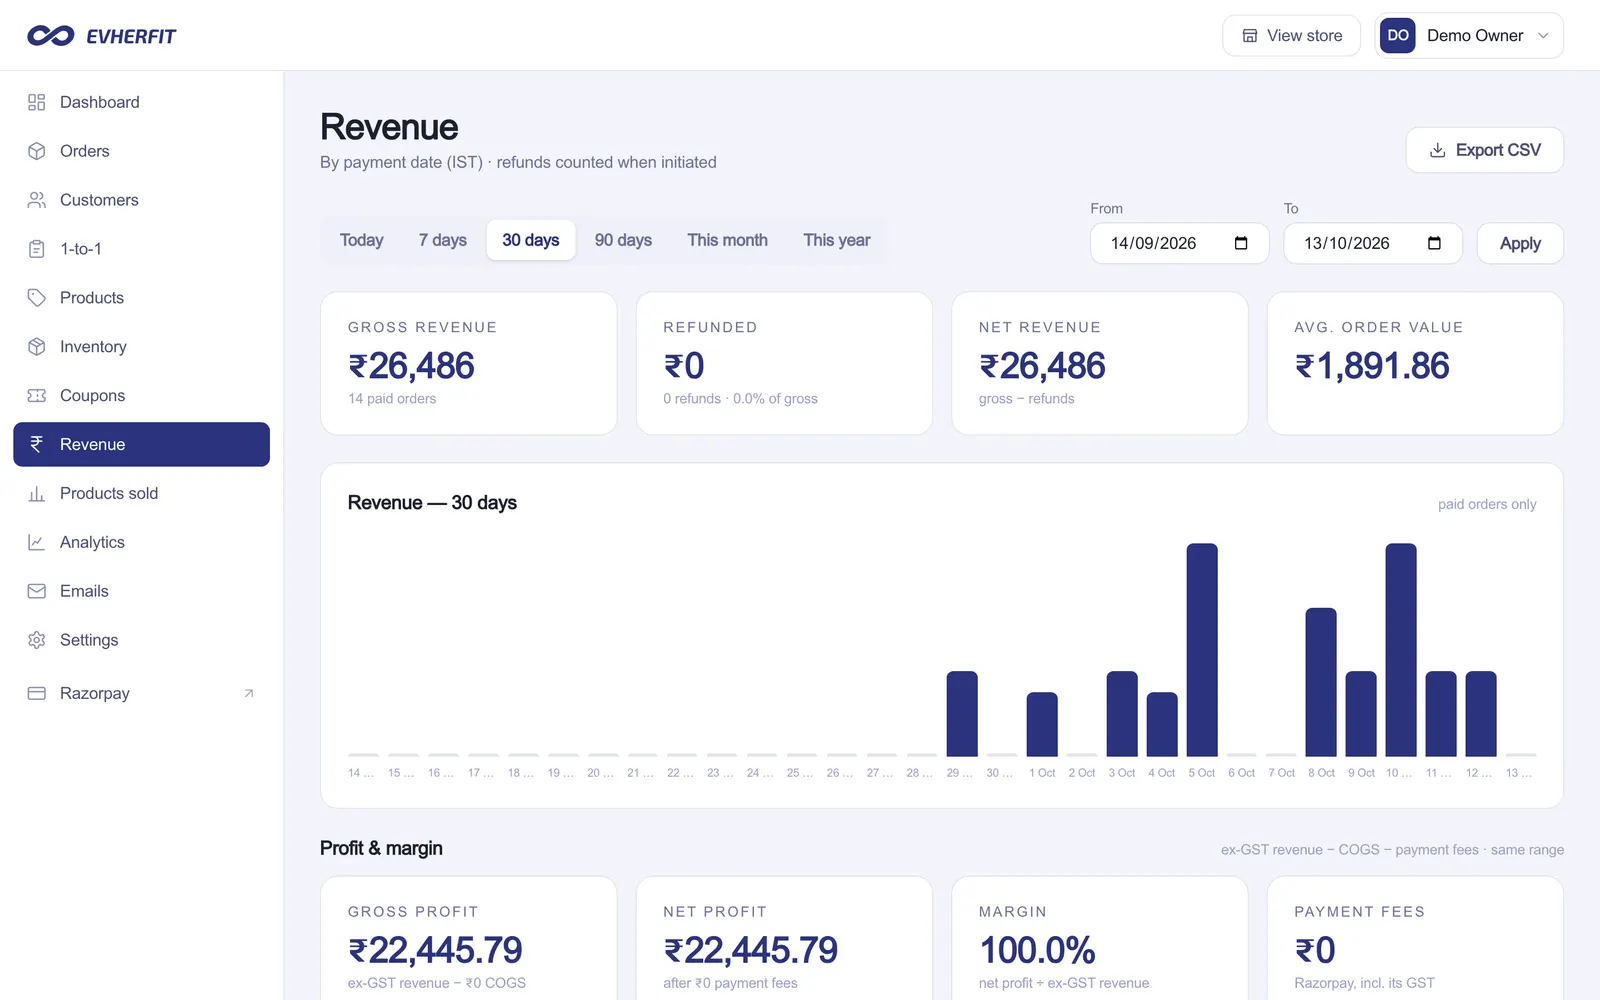Click the DO avatar badge

1398,36
